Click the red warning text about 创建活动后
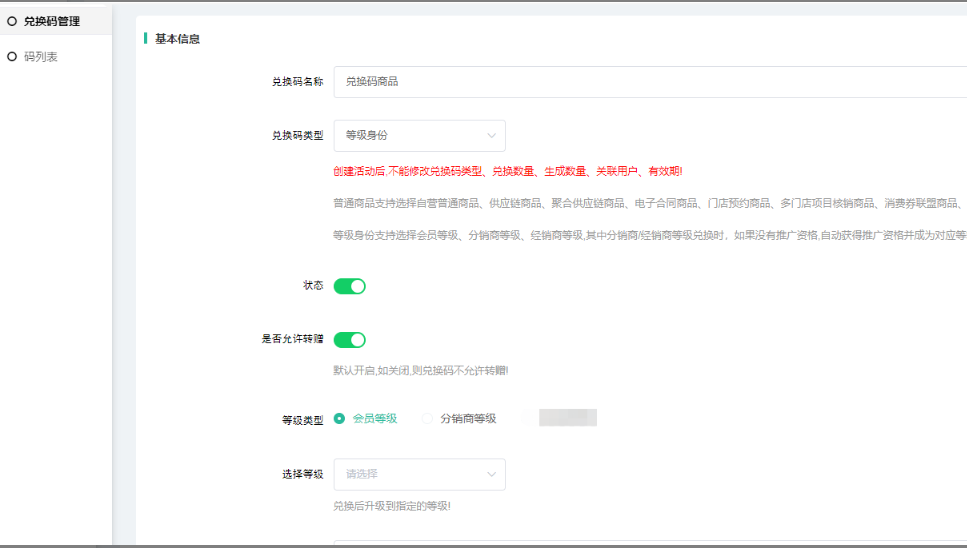Screen dimensions: 967x548 click(507, 171)
